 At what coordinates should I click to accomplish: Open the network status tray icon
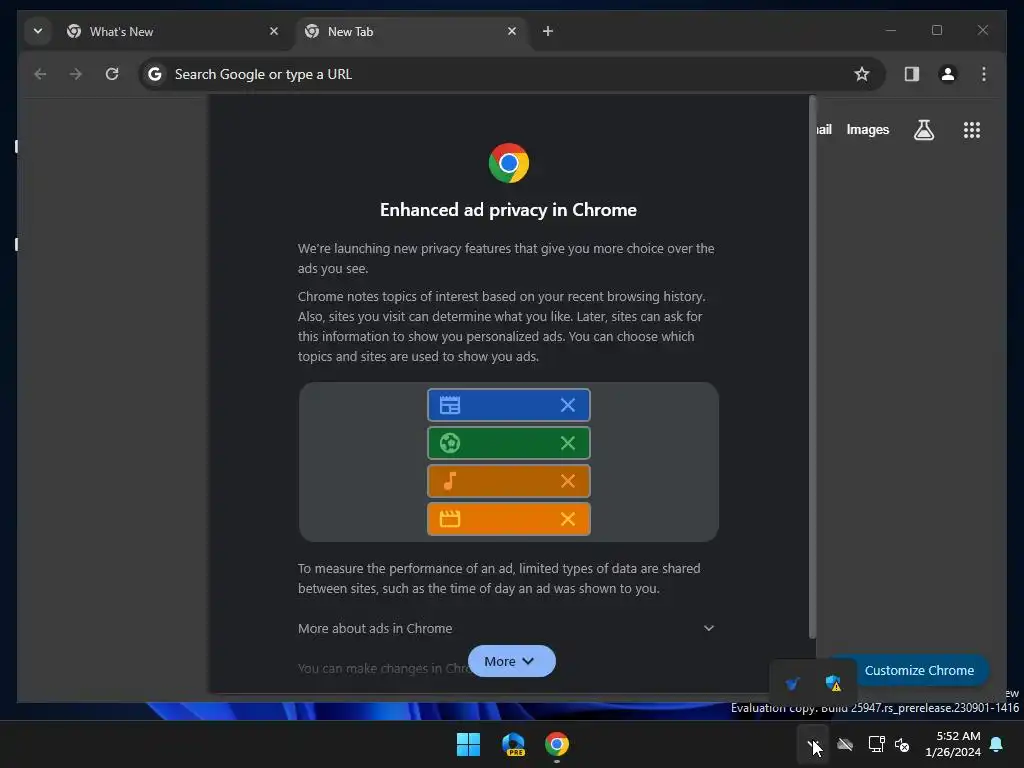click(876, 744)
